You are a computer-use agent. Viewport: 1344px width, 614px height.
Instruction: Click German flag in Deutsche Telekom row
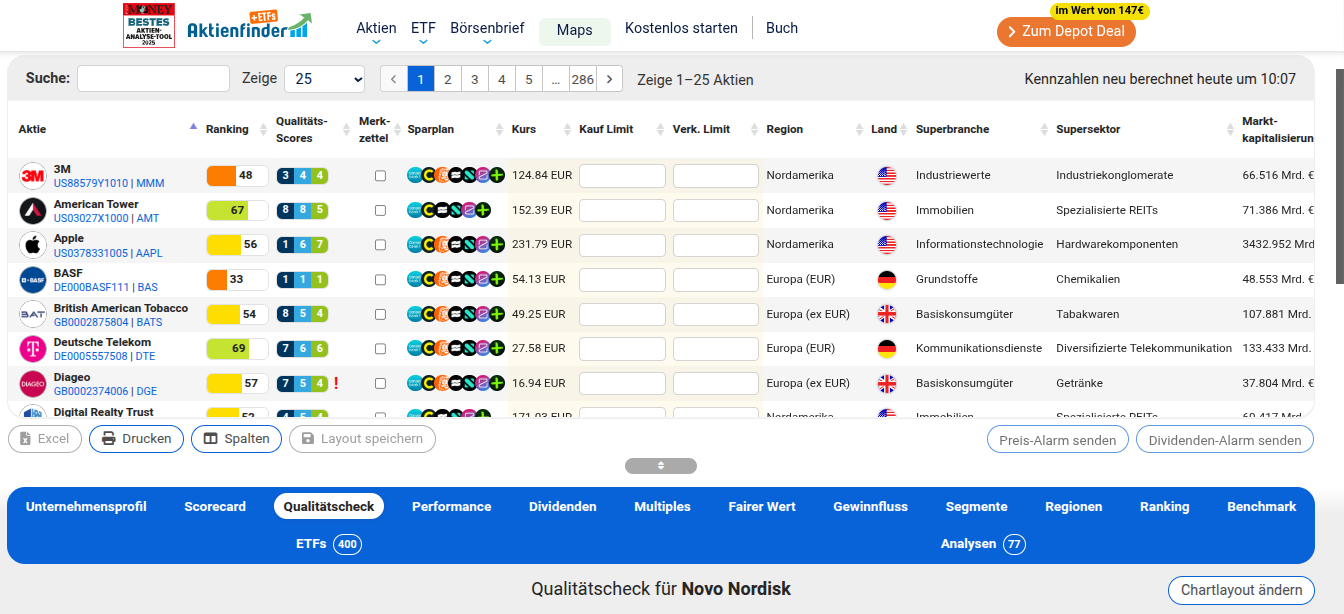pos(886,348)
